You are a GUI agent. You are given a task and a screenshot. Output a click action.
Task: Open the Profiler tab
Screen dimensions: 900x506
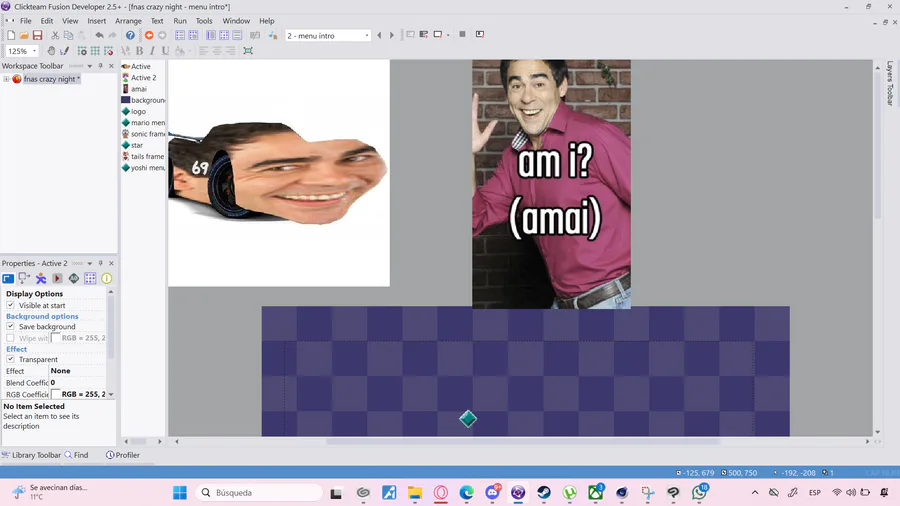(x=123, y=455)
